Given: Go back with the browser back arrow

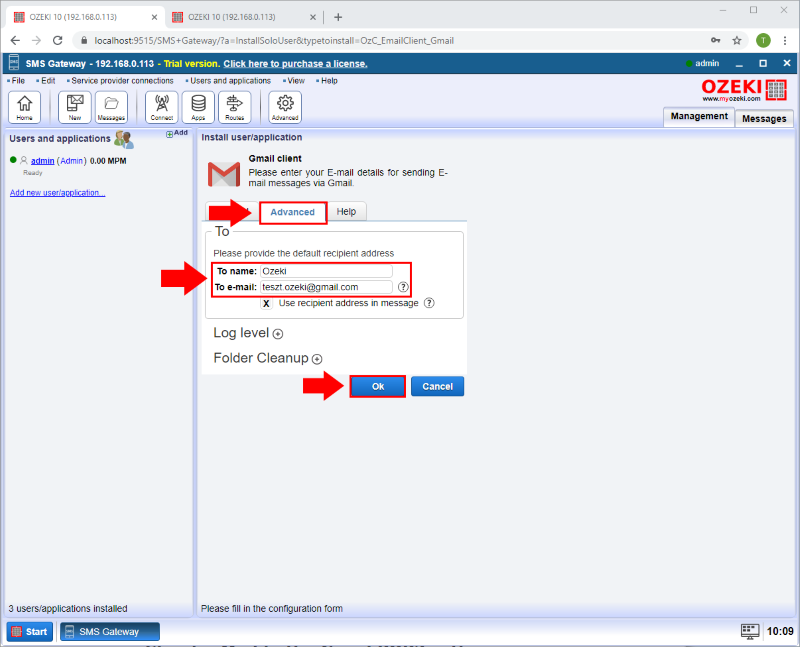Looking at the screenshot, I should coord(15,40).
